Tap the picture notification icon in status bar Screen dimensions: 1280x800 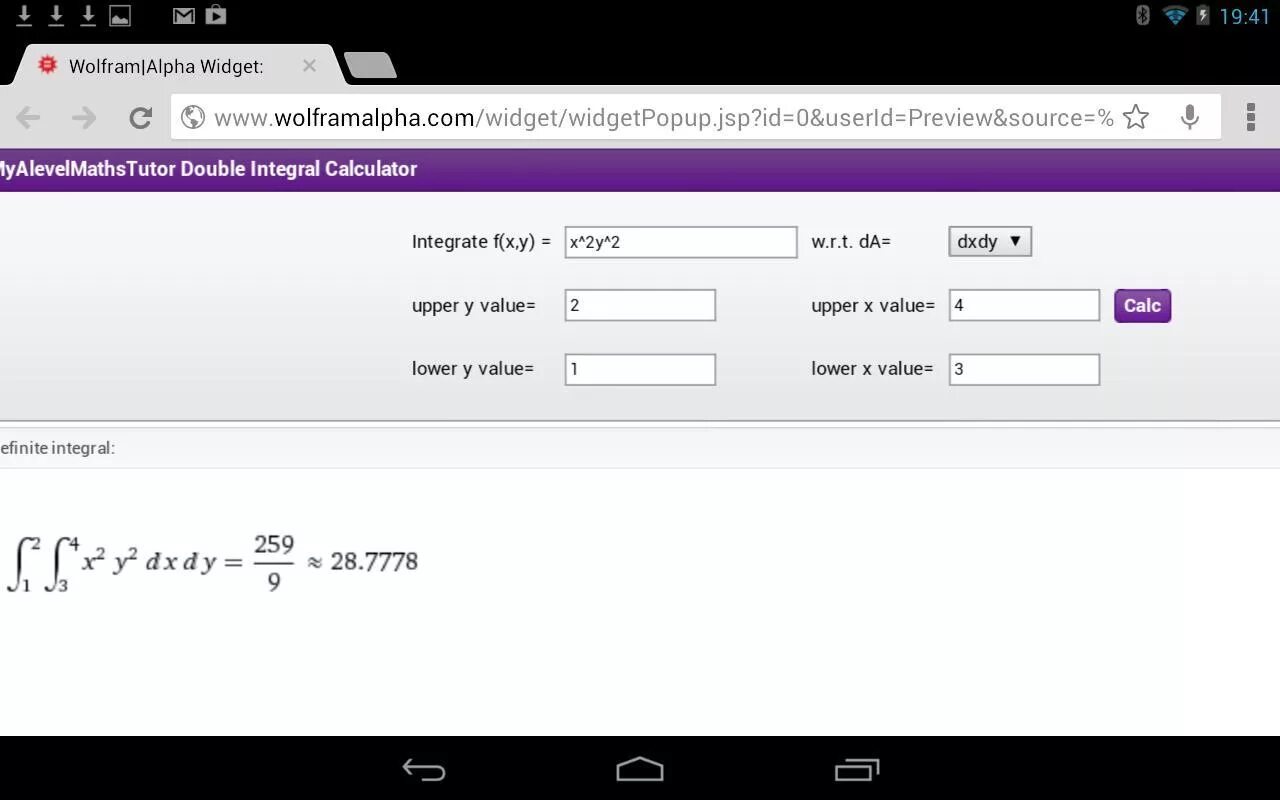[120, 15]
